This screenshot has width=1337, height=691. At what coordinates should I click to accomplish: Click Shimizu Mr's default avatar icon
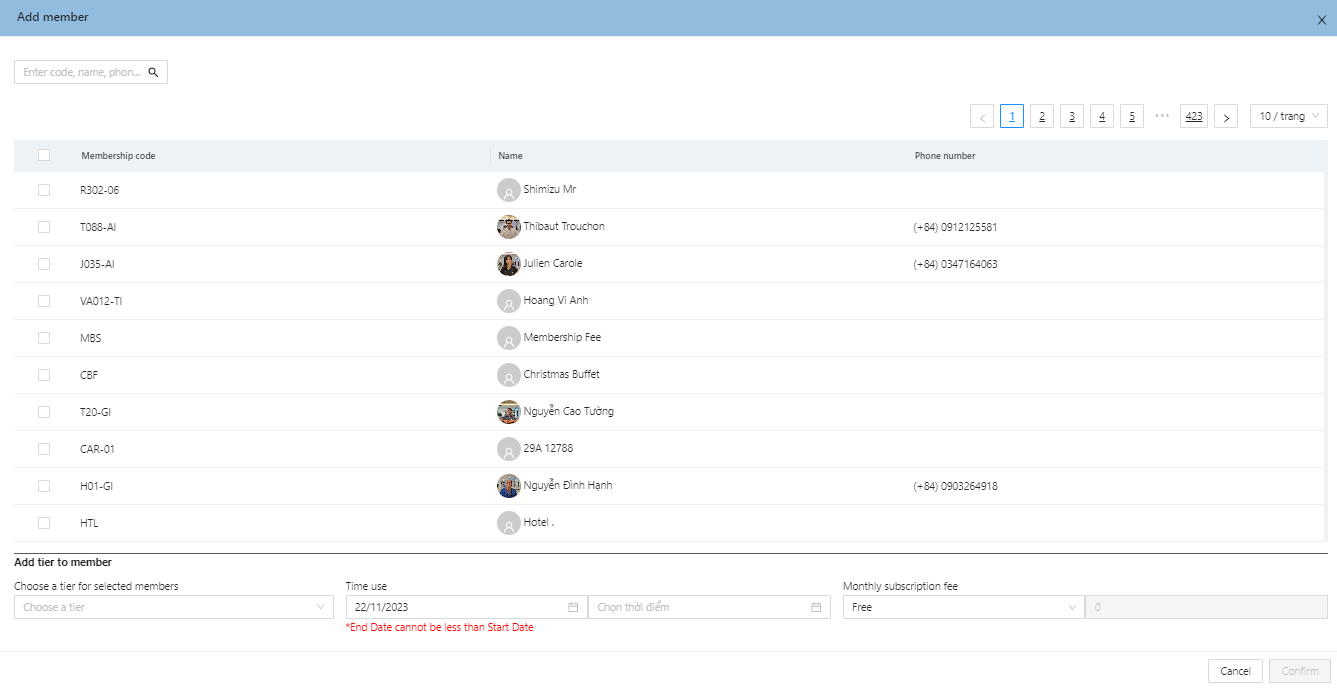click(508, 190)
